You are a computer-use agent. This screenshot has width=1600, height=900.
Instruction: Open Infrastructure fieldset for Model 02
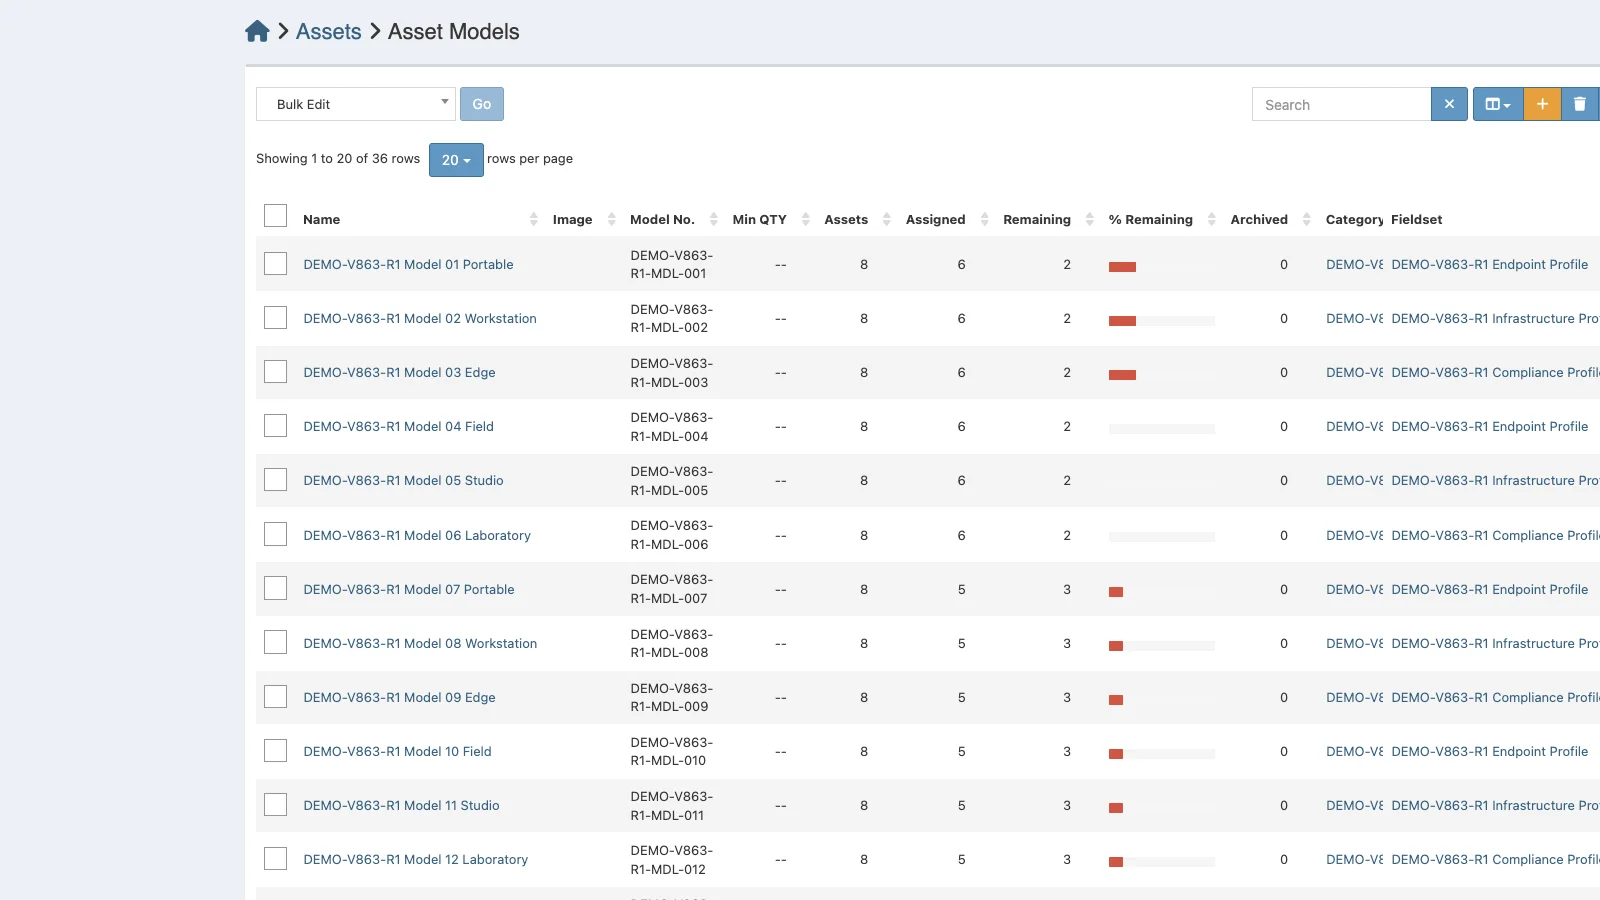[1495, 318]
